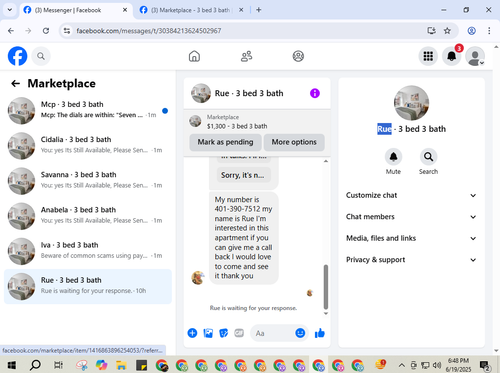Click the message input field Aa
This screenshot has height=373, width=500.
[x=272, y=333]
